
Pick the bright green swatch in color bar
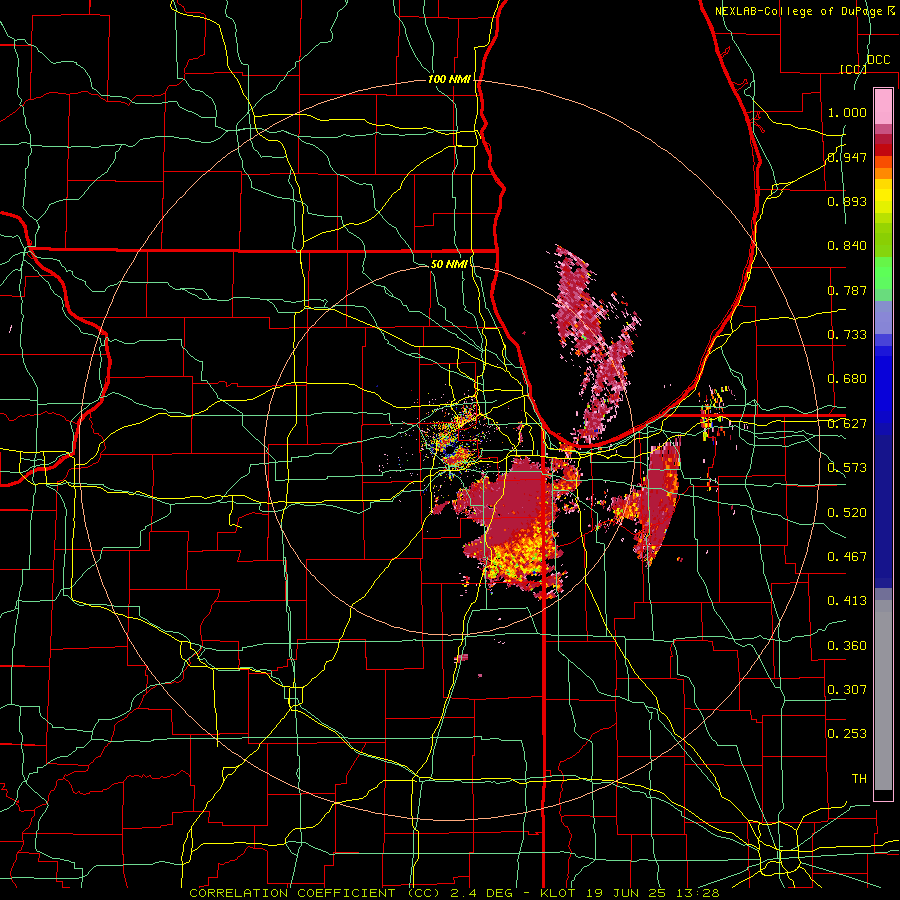pyautogui.click(x=883, y=273)
